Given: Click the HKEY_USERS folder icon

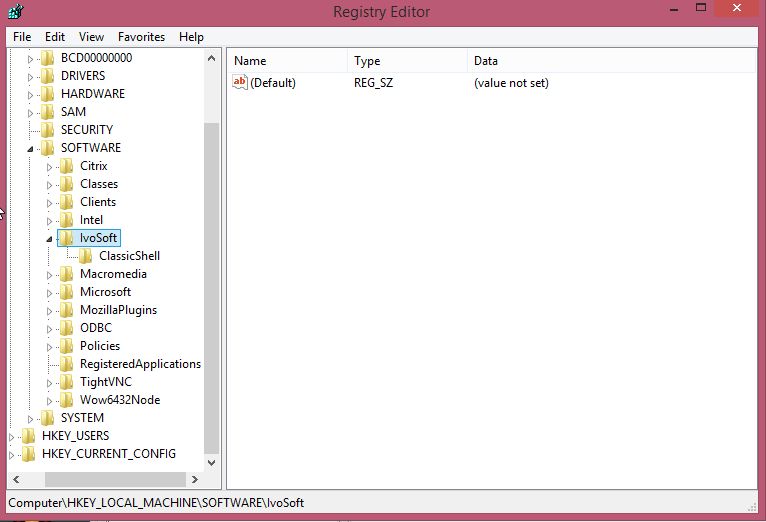Looking at the screenshot, I should pos(28,436).
